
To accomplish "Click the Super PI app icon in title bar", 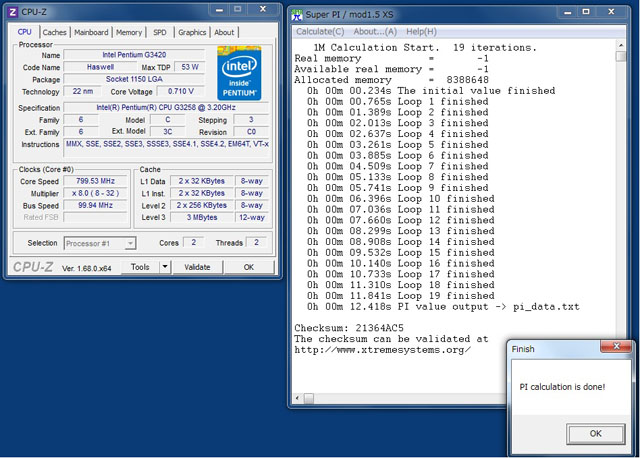I will coord(297,16).
